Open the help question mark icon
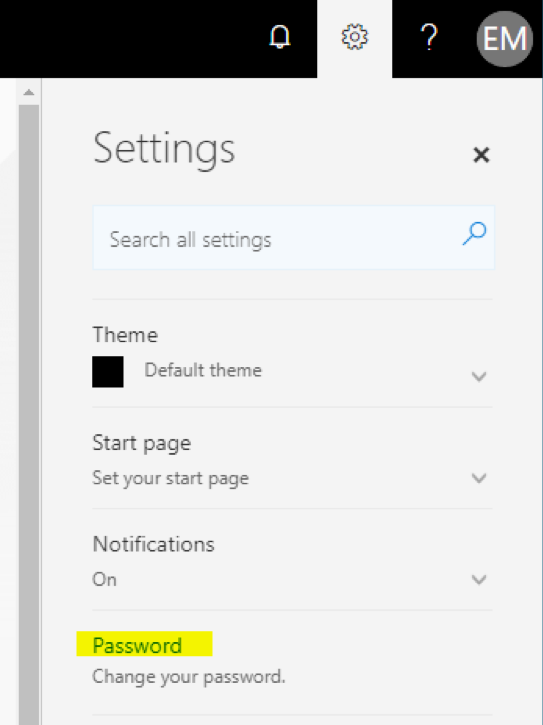 click(x=429, y=37)
